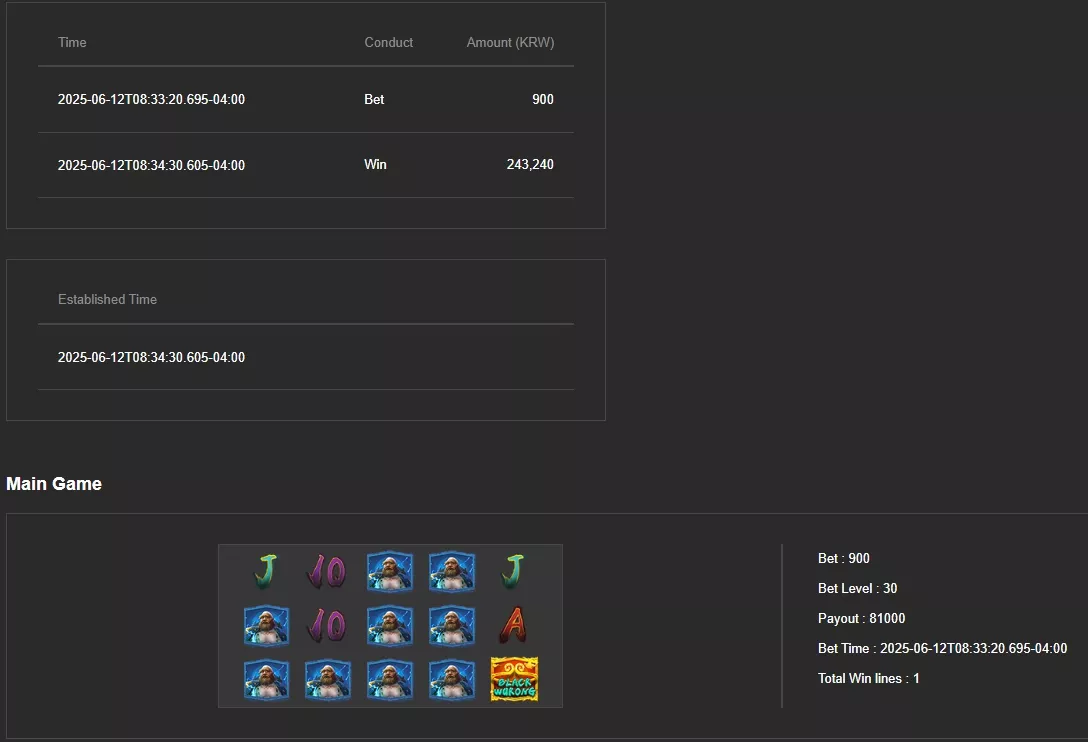Click the Total Win lines : 1 text
This screenshot has height=742, width=1088.
pyautogui.click(x=869, y=678)
